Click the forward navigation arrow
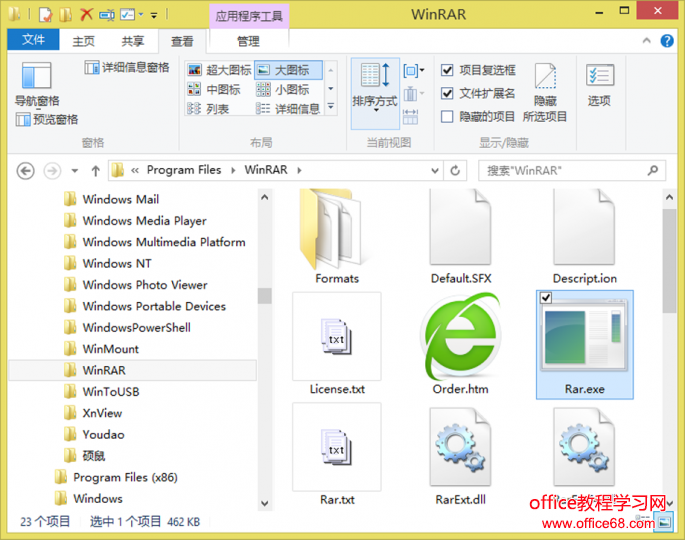 click(x=52, y=170)
